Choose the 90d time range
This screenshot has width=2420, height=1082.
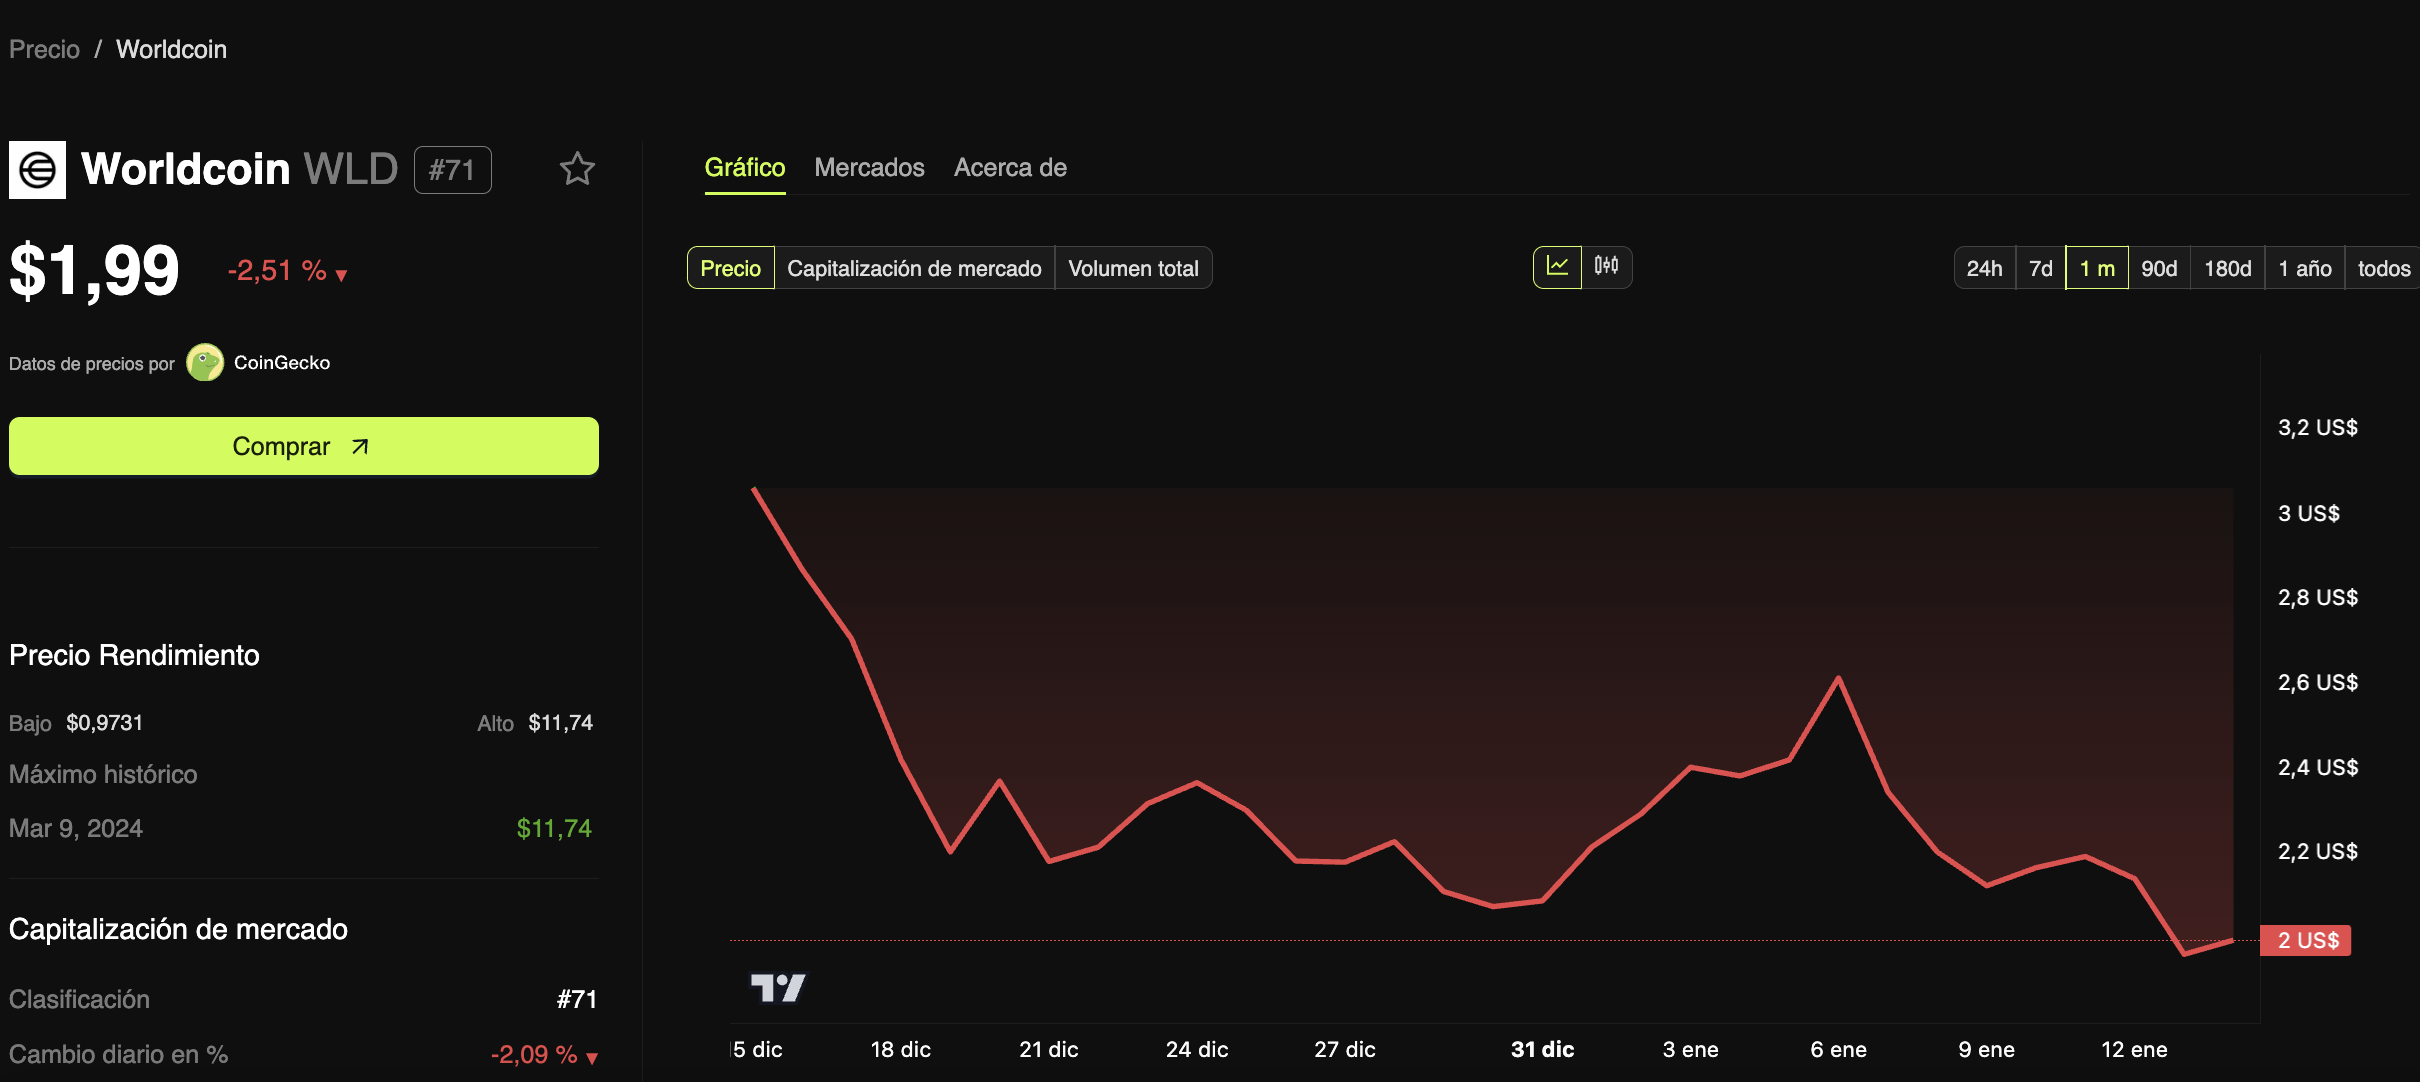[2159, 268]
